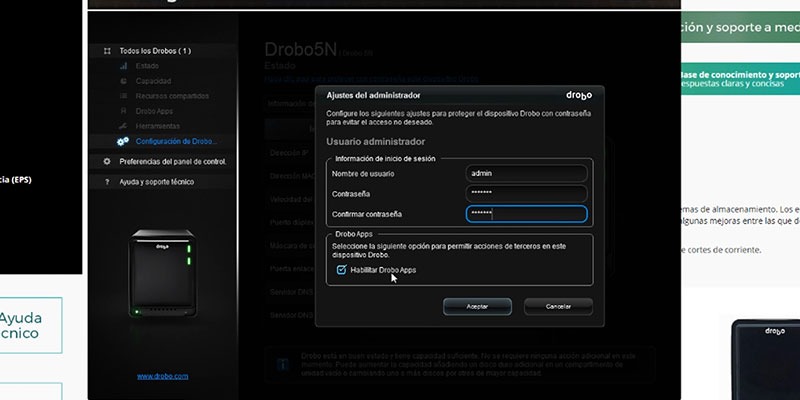Screen dimensions: 800x400
Task: Click the drobo logo in dialog header
Action: point(579,95)
